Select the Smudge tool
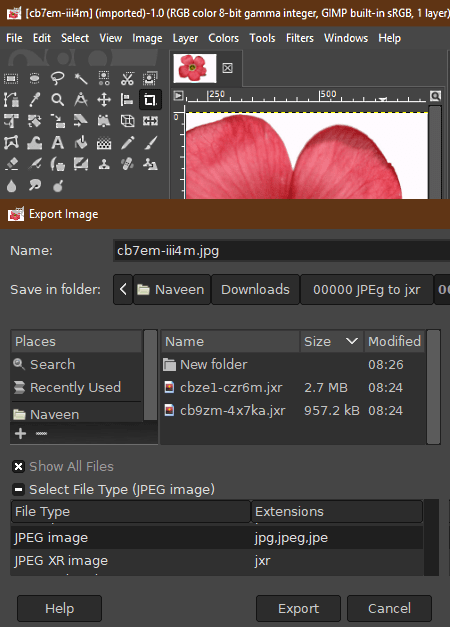 click(34, 186)
